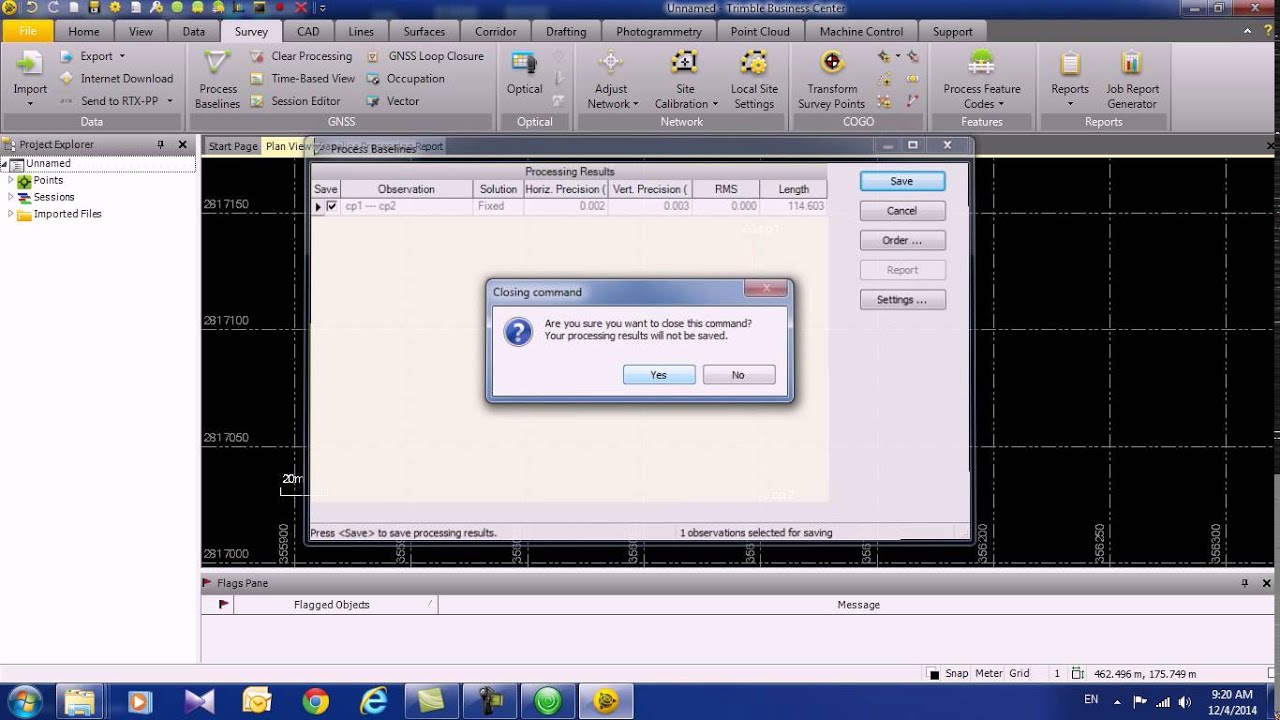
Task: Click the speaker volume tray icon
Action: [x=1185, y=701]
